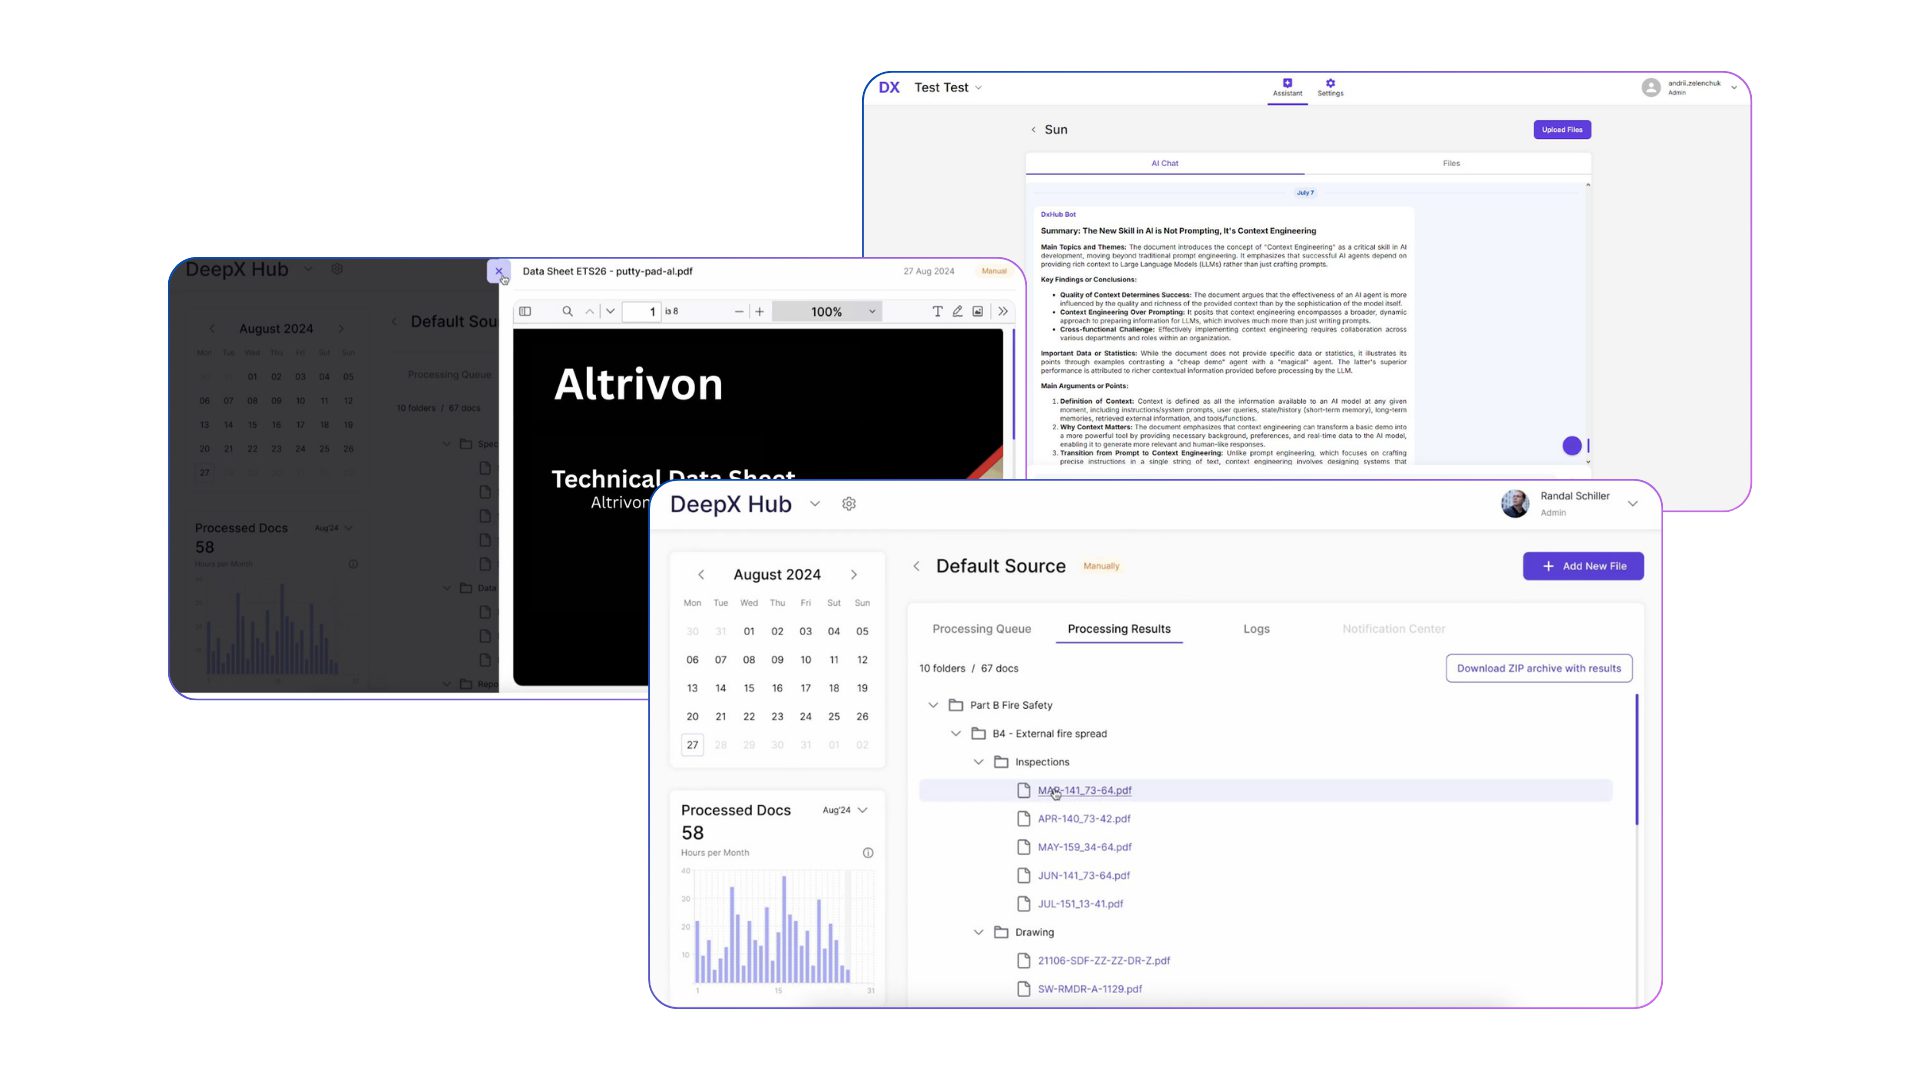Collapse the Inspections folder

click(978, 762)
